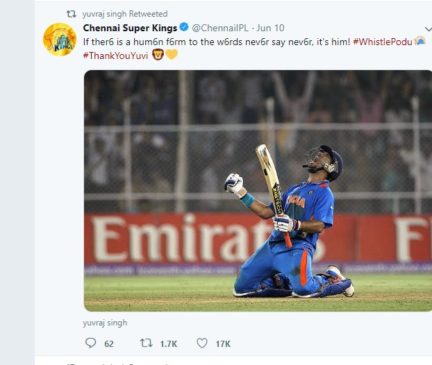Visit the @ChennaiIPL handle
Screen dimensions: 432x365
(220, 28)
